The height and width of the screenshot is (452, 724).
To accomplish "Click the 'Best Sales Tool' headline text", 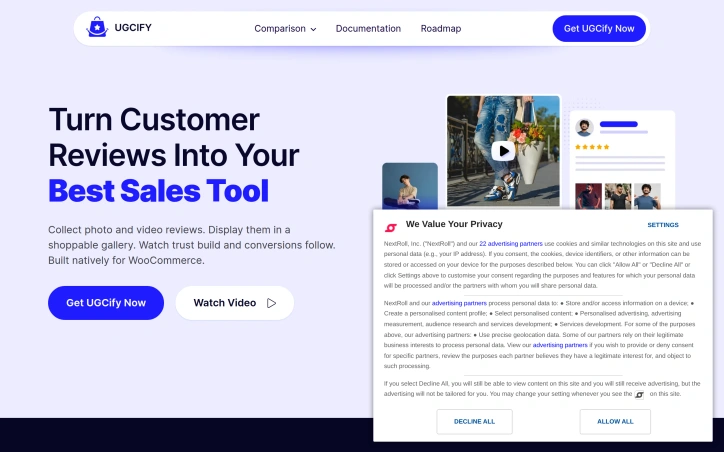I will coord(158,191).
